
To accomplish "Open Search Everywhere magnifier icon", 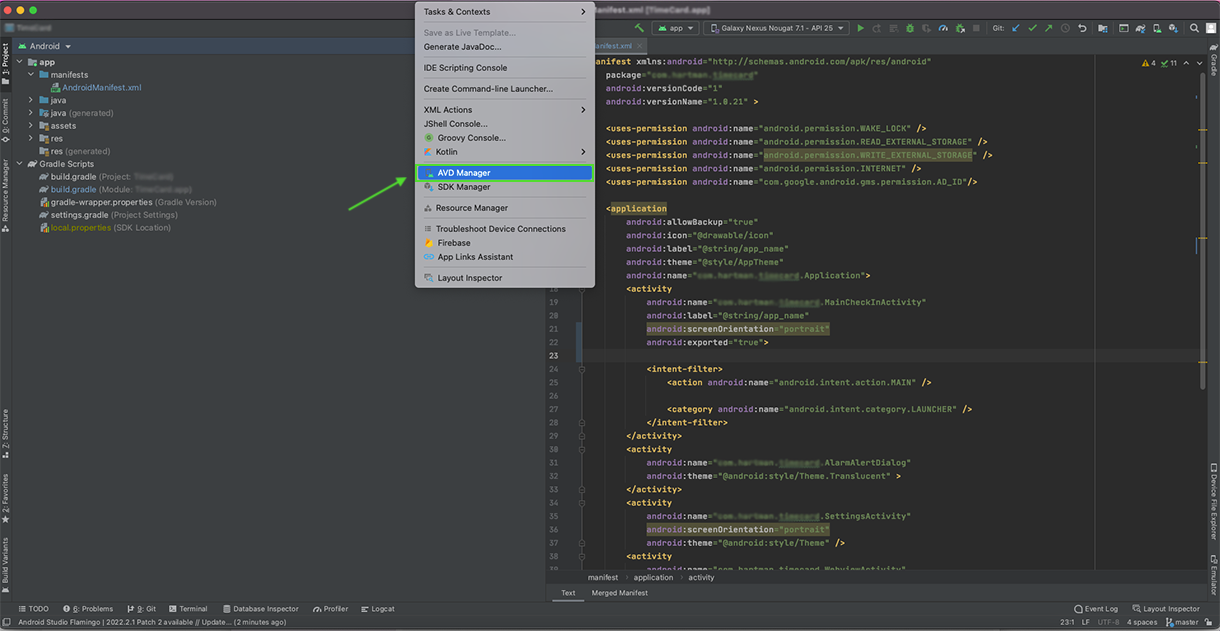I will [1194, 27].
